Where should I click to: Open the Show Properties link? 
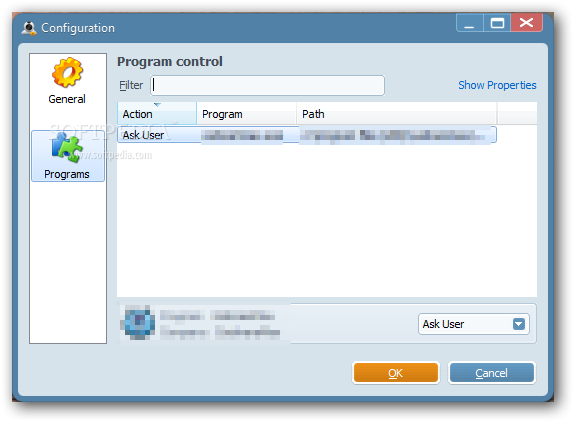tap(497, 85)
